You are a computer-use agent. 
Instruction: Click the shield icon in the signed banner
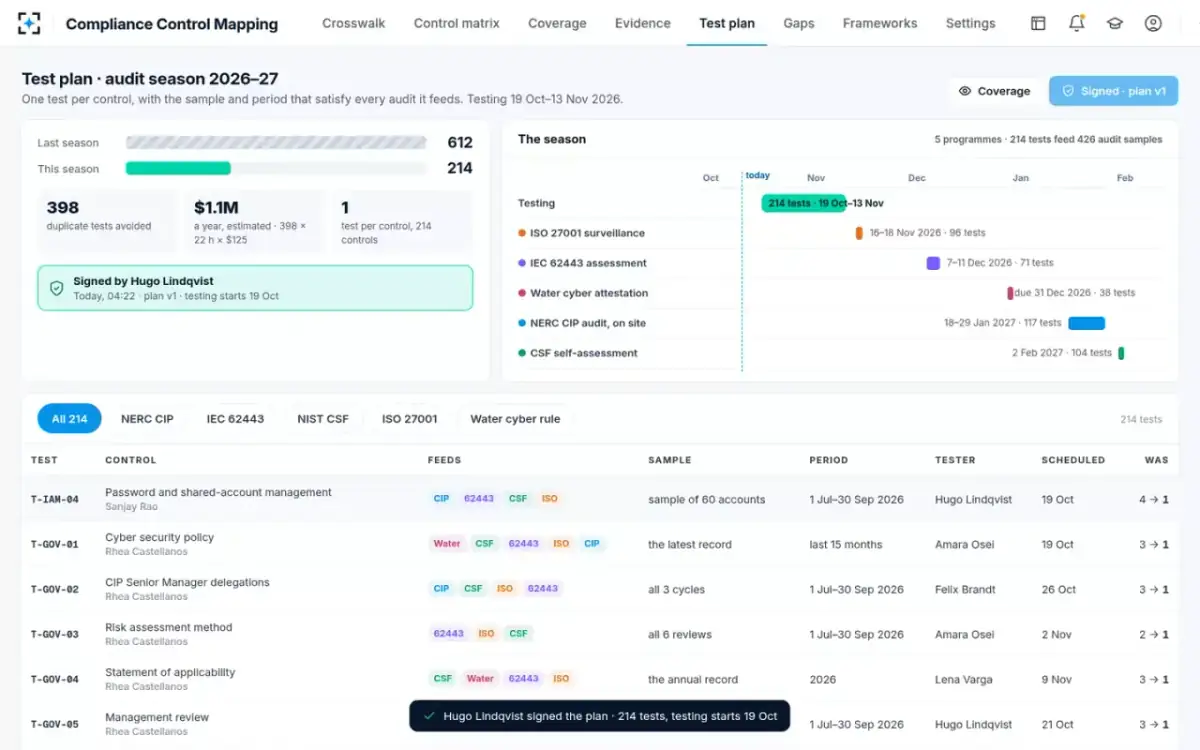pos(57,288)
